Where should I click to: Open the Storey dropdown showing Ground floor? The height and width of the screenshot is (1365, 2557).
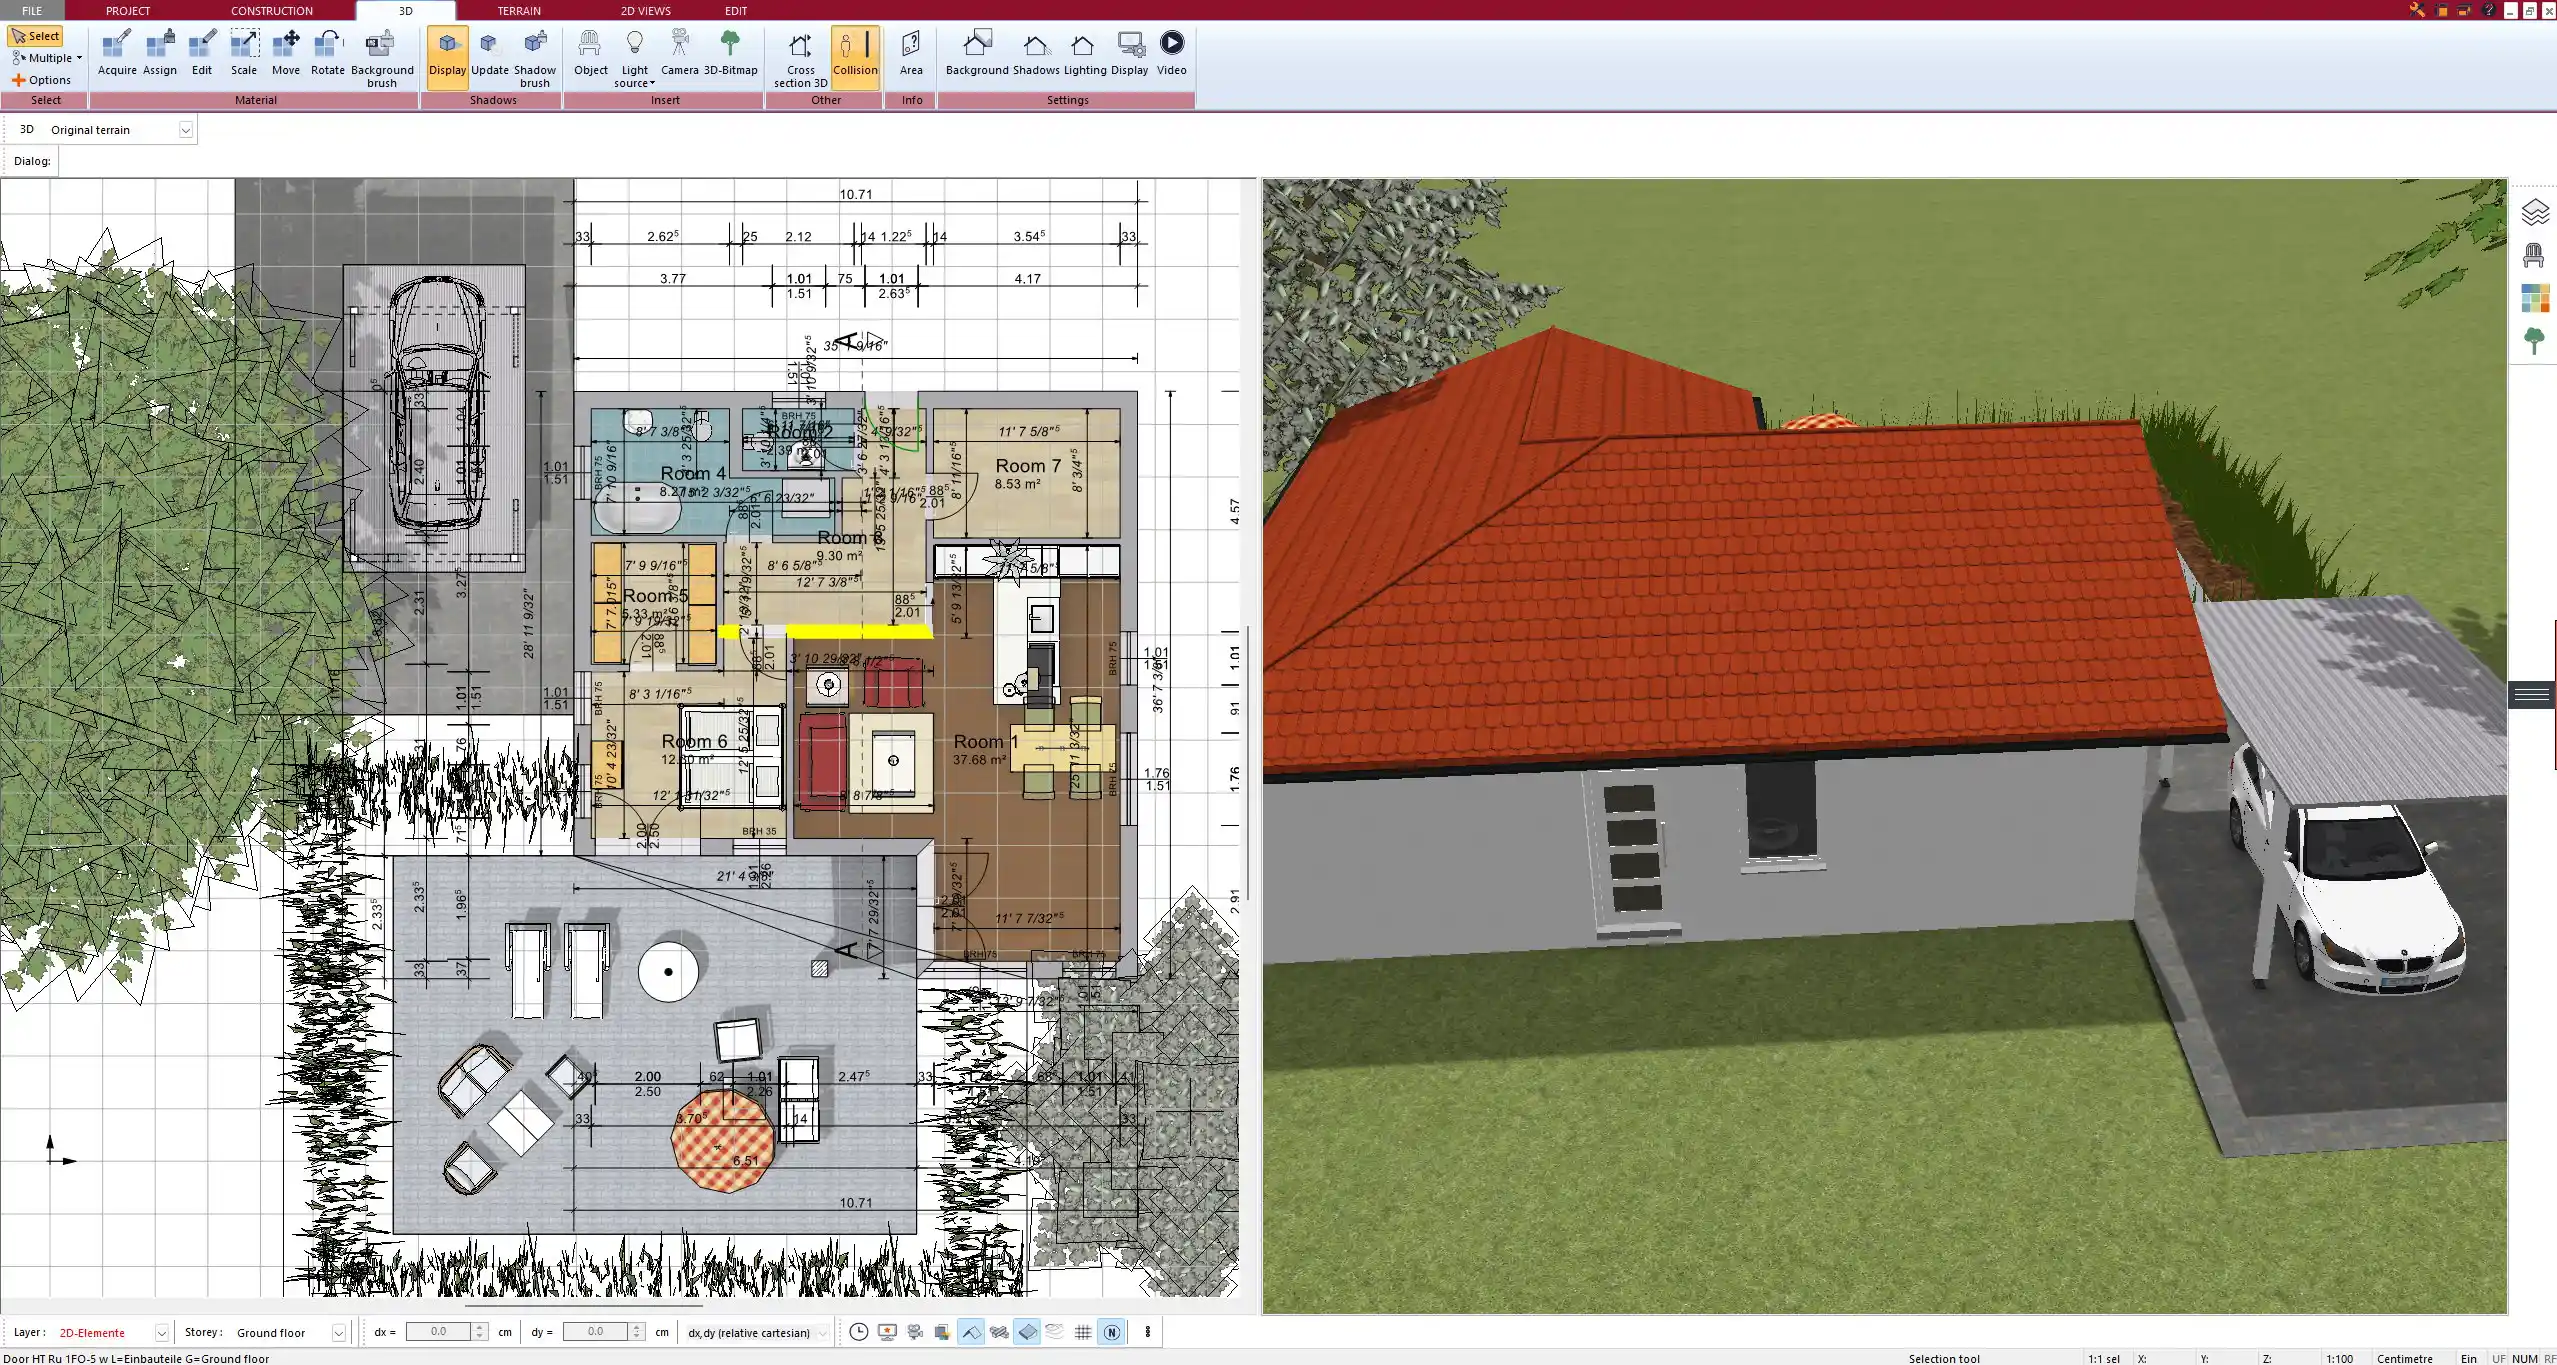339,1332
